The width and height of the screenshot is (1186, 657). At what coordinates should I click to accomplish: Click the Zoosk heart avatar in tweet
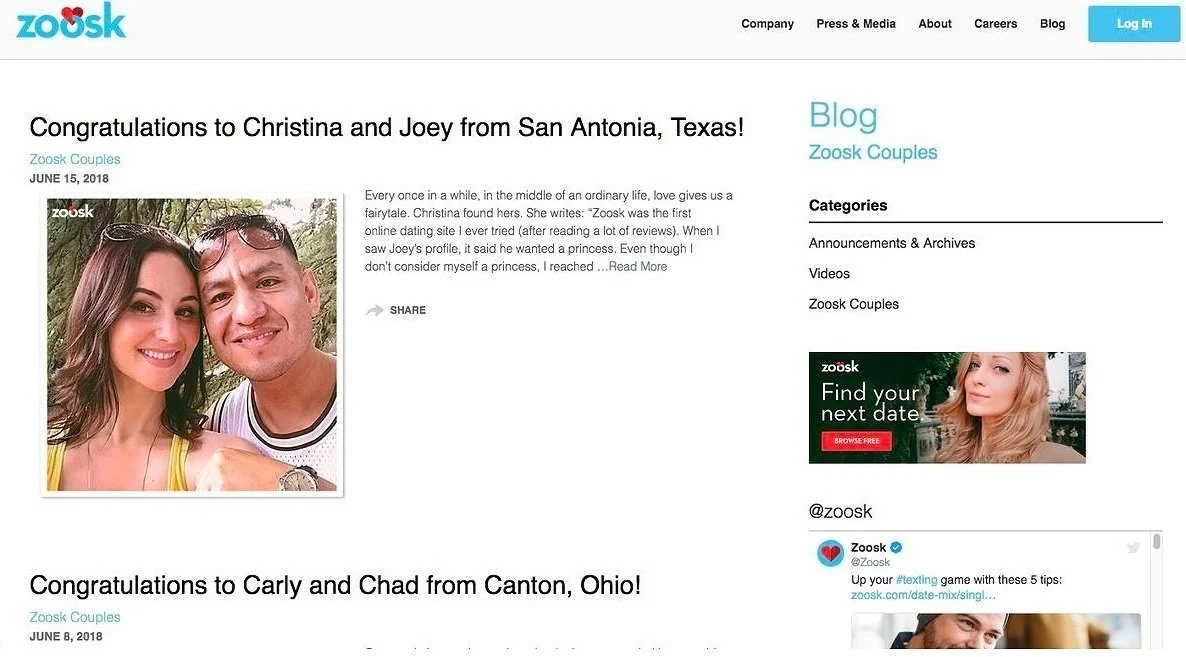click(x=831, y=553)
